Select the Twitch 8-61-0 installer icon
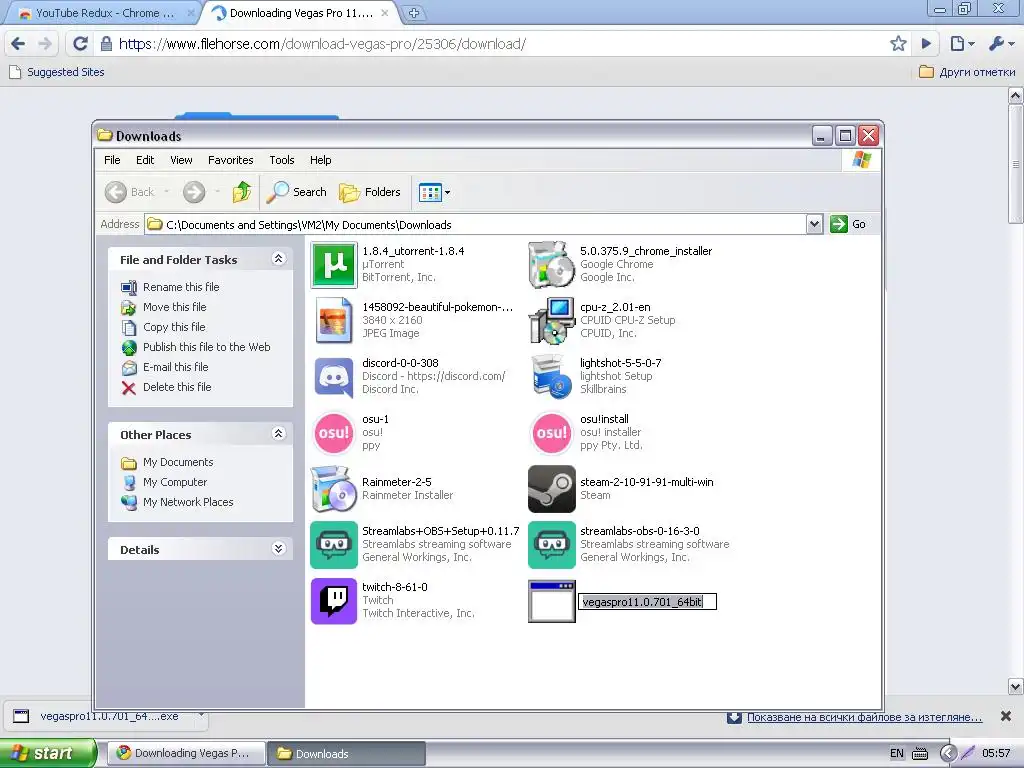The image size is (1024, 768). point(334,601)
